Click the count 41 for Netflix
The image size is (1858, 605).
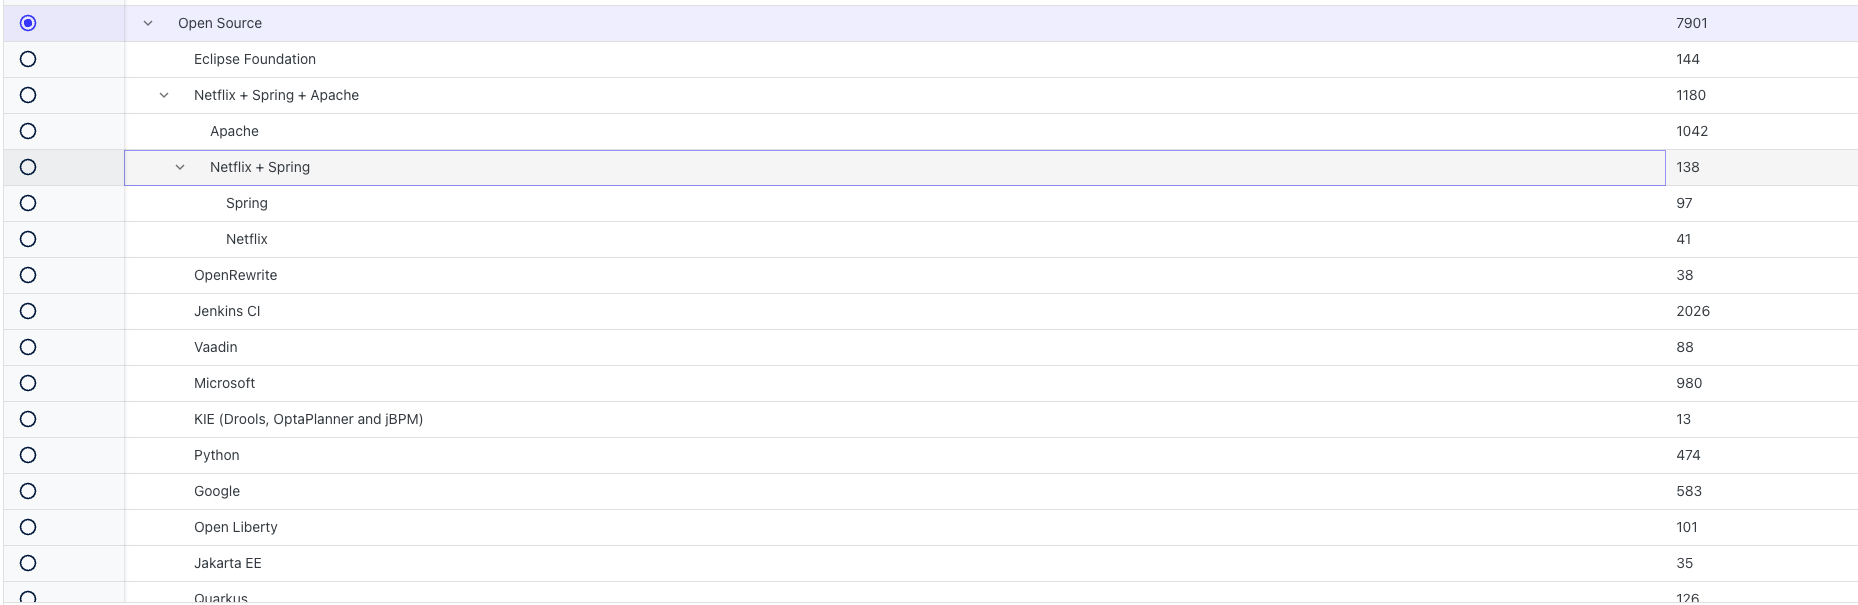(x=1684, y=239)
